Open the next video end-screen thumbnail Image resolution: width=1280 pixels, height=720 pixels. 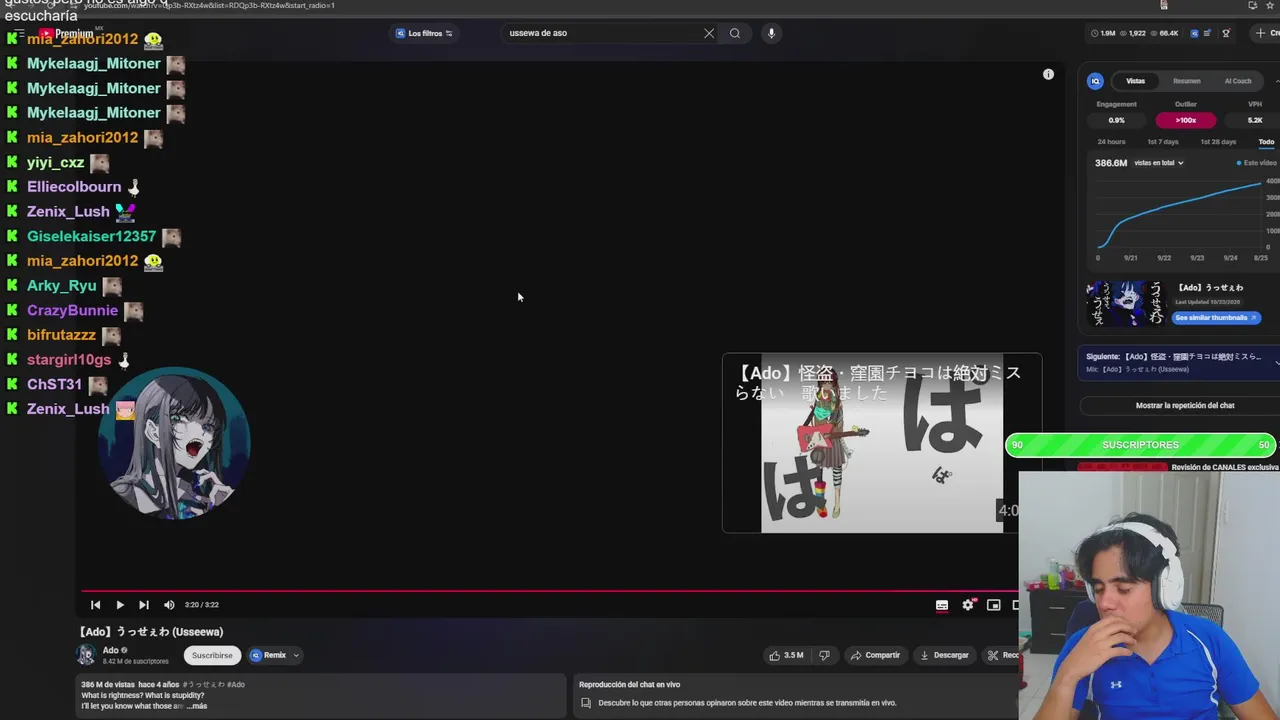coord(881,443)
